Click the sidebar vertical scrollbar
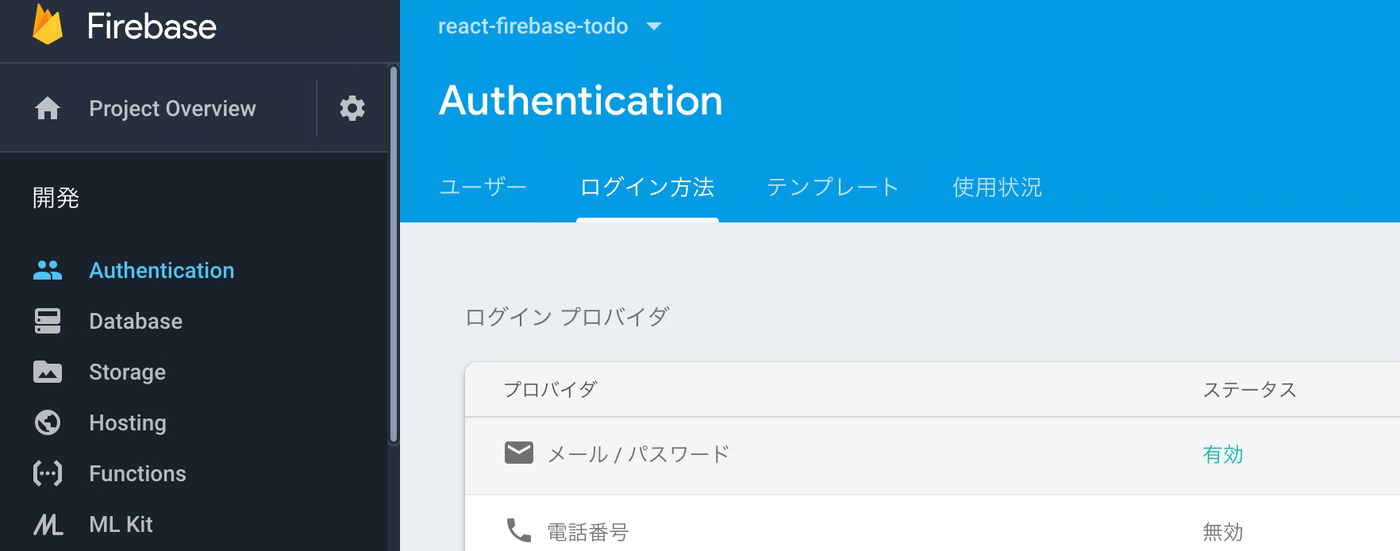The height and width of the screenshot is (551, 1400). (x=393, y=254)
